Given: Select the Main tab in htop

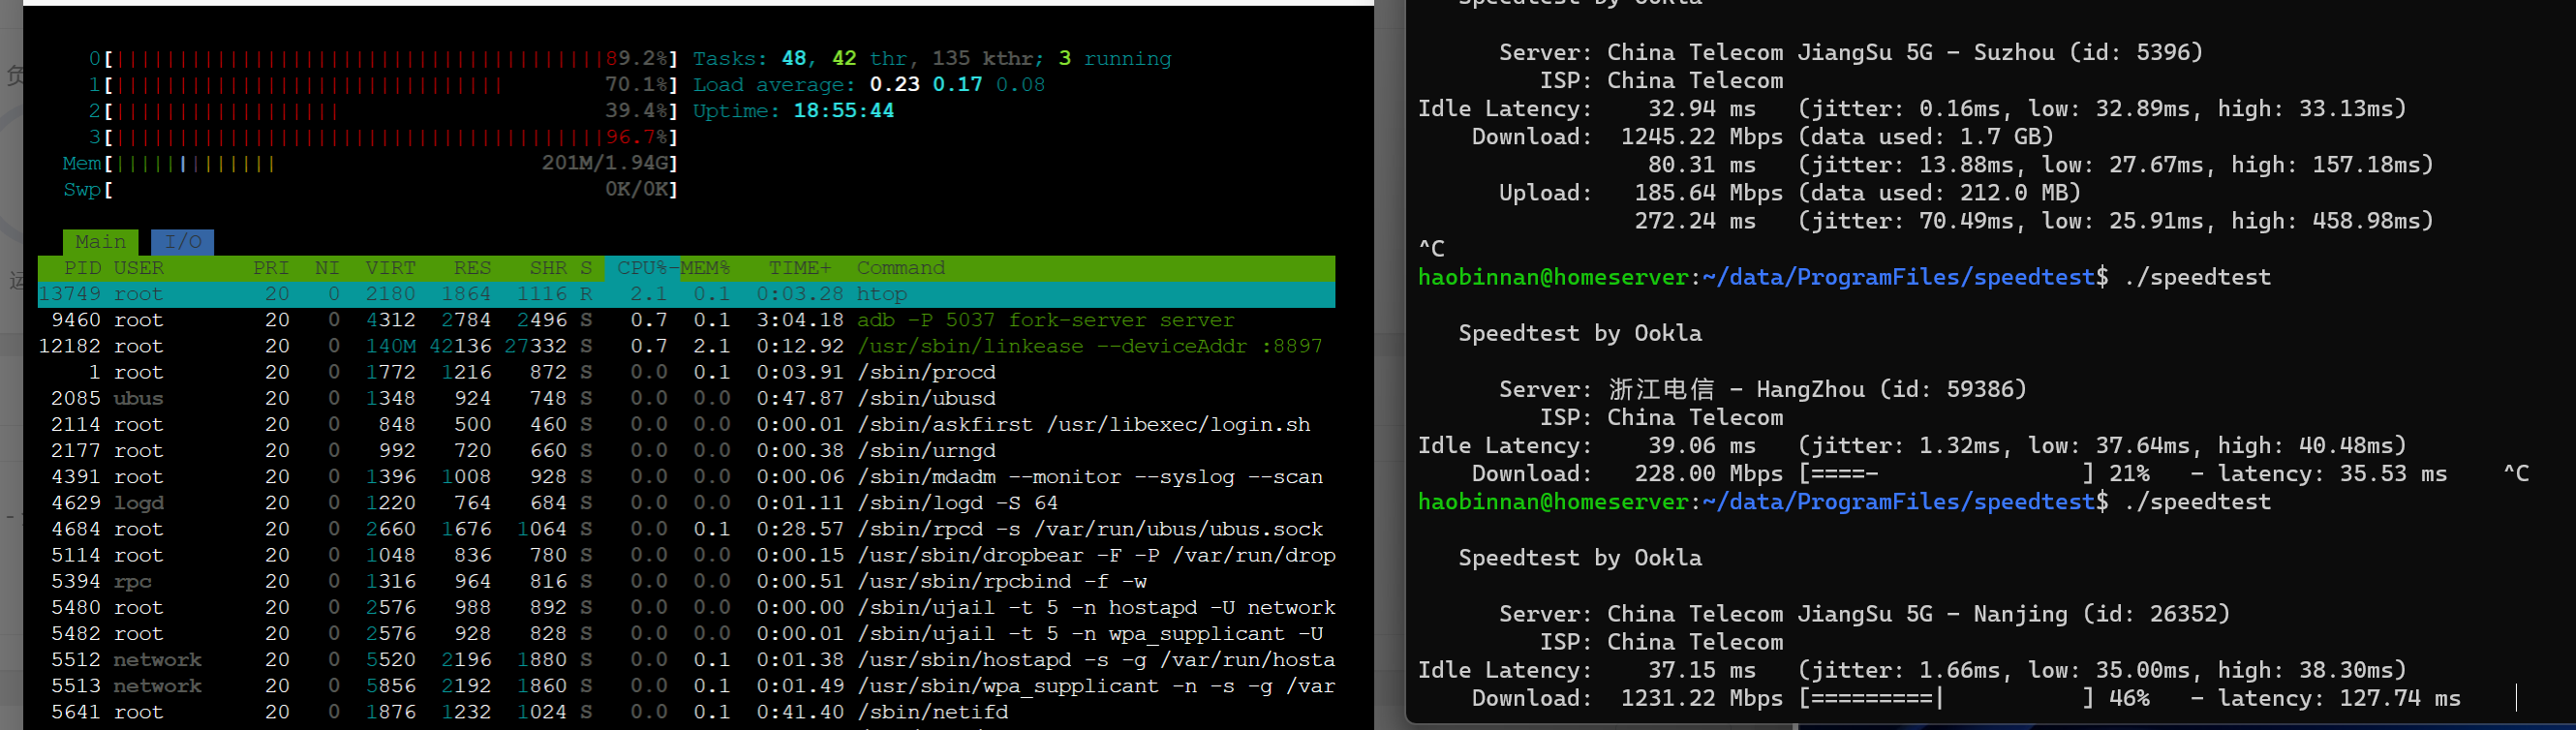Looking at the screenshot, I should [100, 242].
